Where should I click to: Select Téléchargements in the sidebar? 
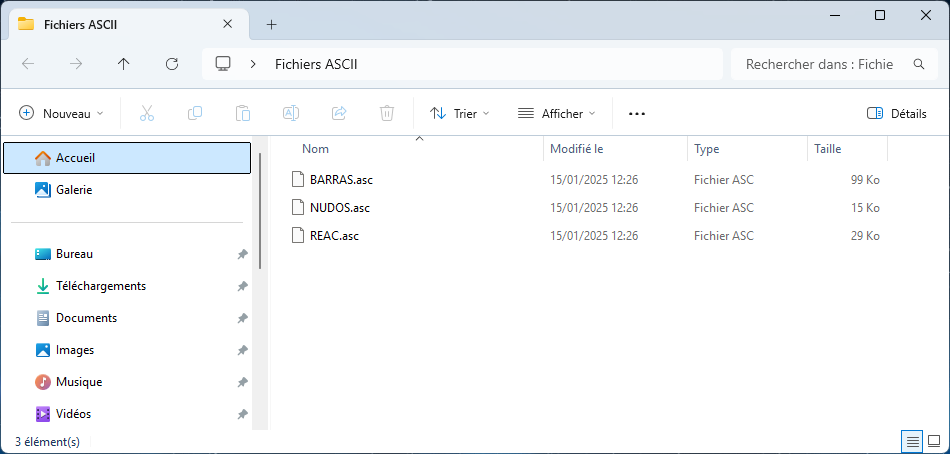tap(100, 286)
